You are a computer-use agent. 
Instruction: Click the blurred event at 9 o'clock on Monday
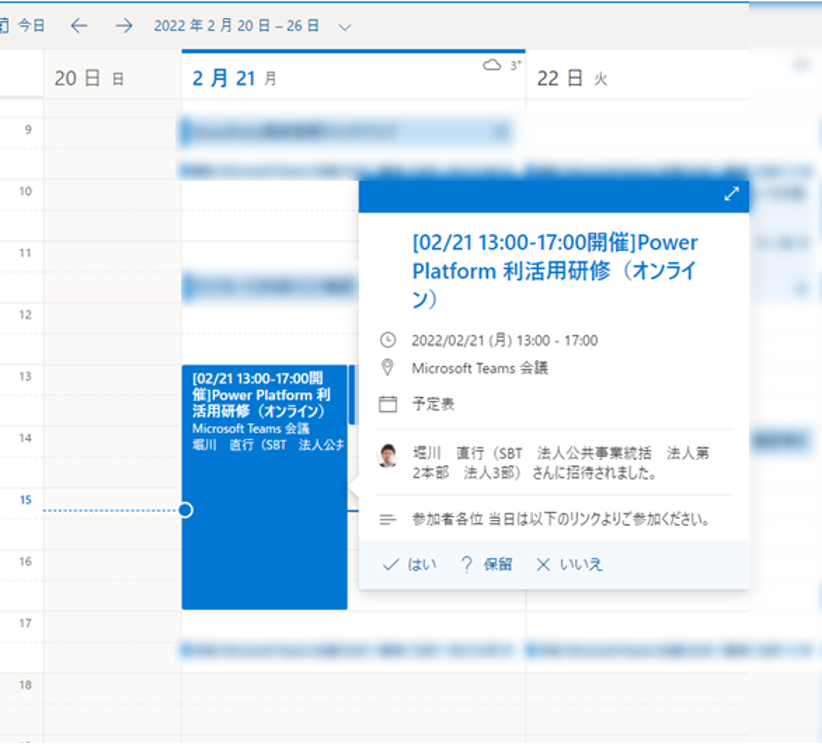[x=347, y=132]
